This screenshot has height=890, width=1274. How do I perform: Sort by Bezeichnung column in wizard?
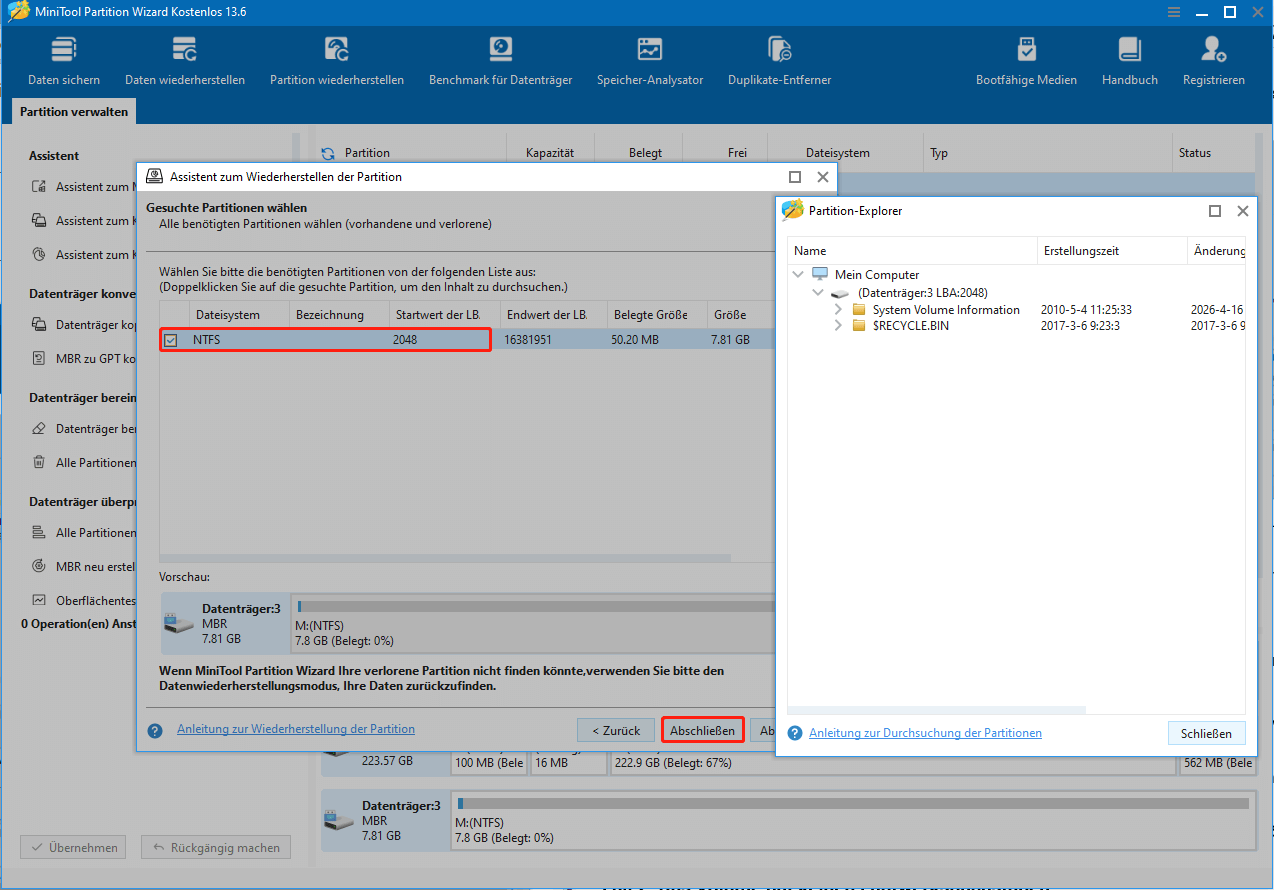[339, 314]
